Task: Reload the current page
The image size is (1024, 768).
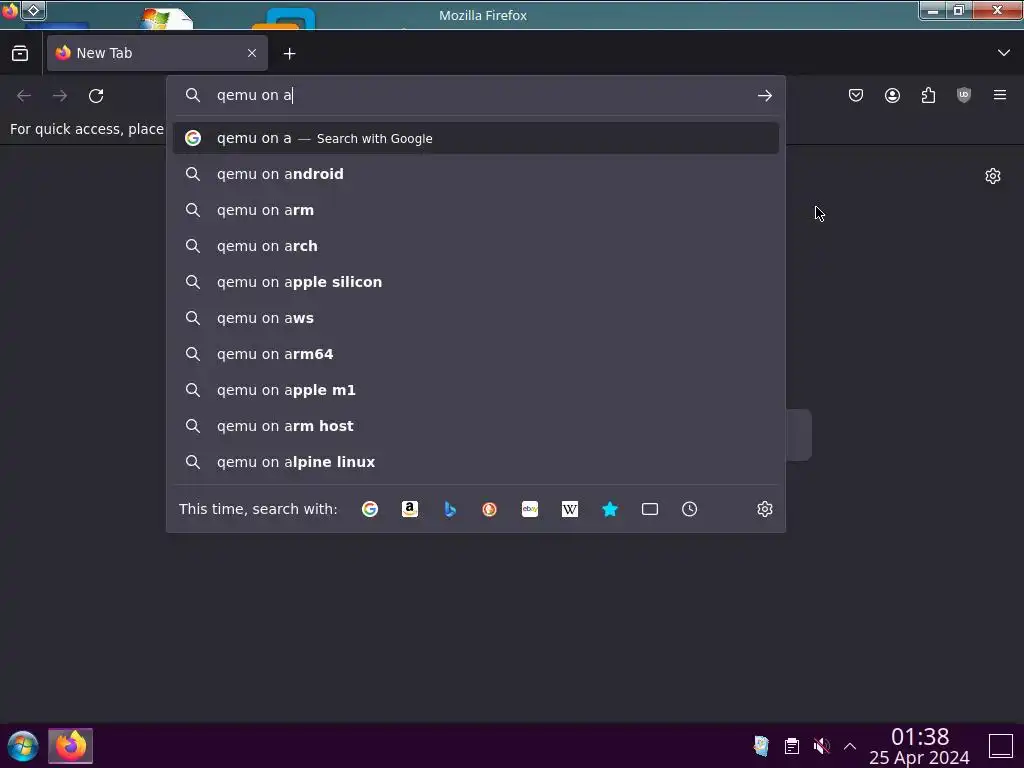Action: click(96, 96)
